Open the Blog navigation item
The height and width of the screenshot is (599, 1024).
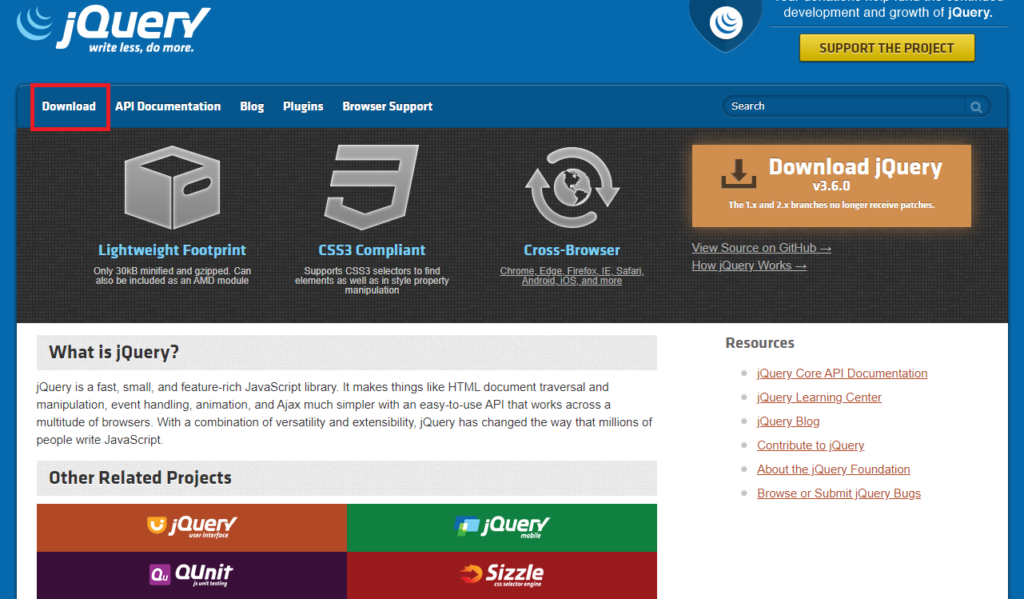[252, 107]
